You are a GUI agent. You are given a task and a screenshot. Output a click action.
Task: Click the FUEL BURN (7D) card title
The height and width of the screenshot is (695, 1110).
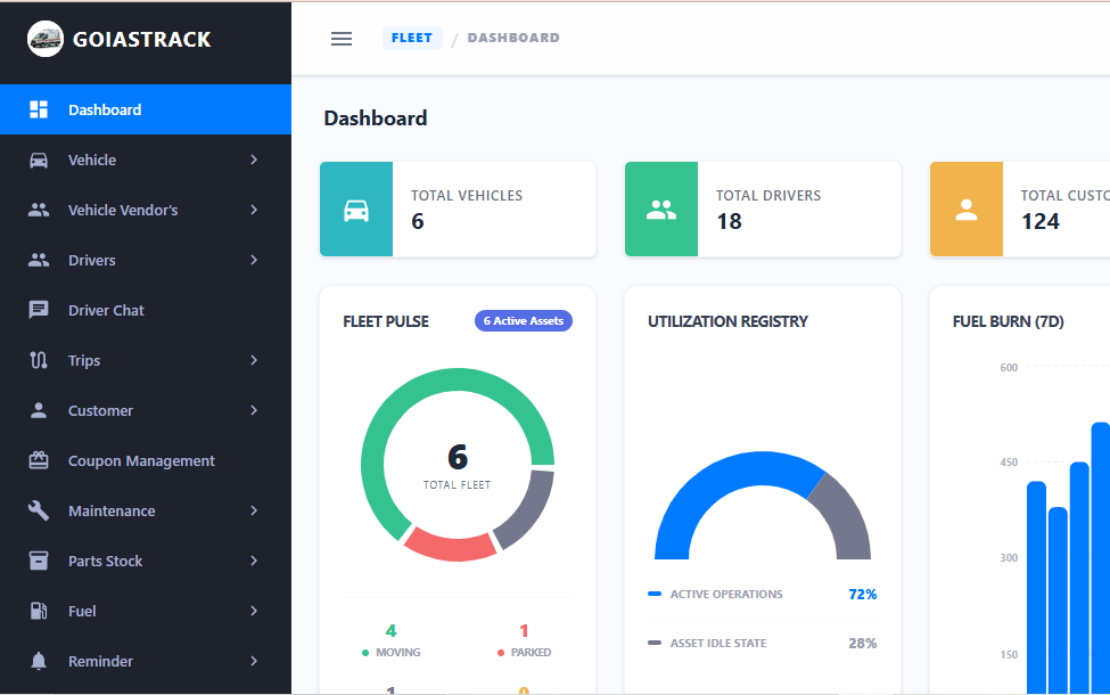point(1008,321)
